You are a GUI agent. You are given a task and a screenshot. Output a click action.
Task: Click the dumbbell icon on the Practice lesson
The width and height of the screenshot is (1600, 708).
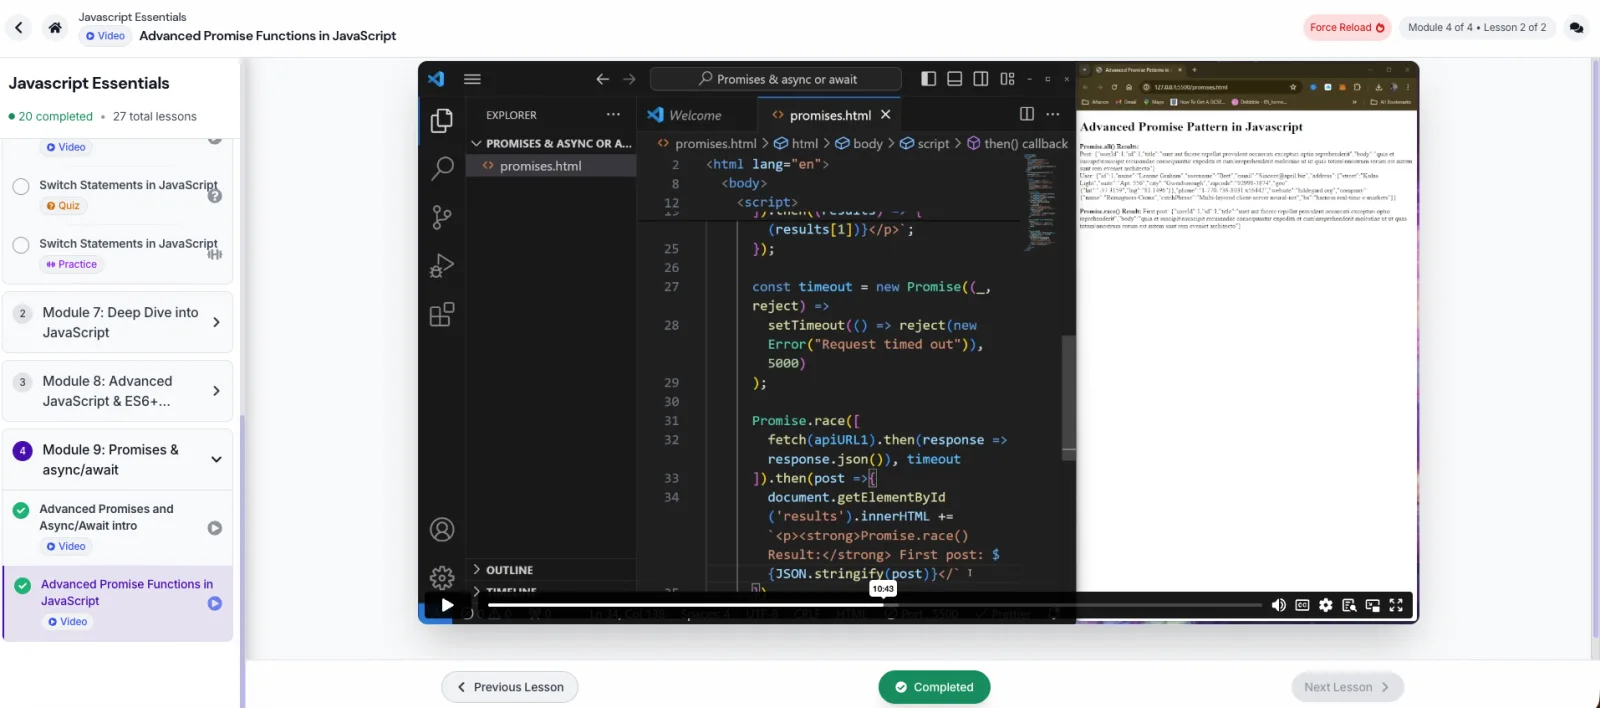[214, 254]
